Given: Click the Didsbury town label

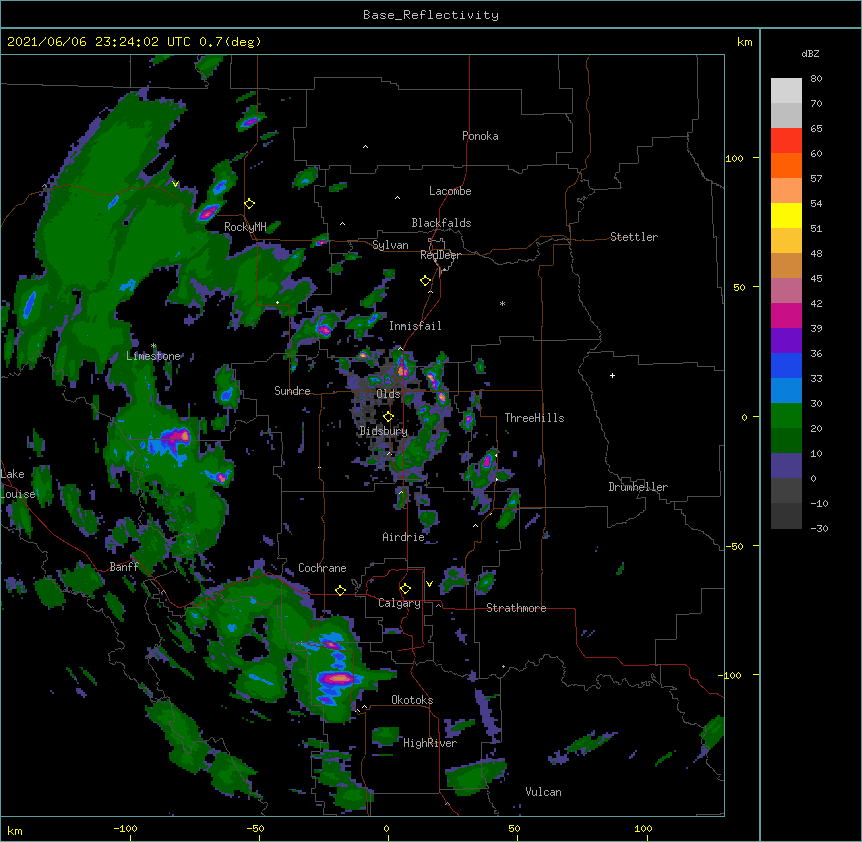Looking at the screenshot, I should pyautogui.click(x=383, y=431).
